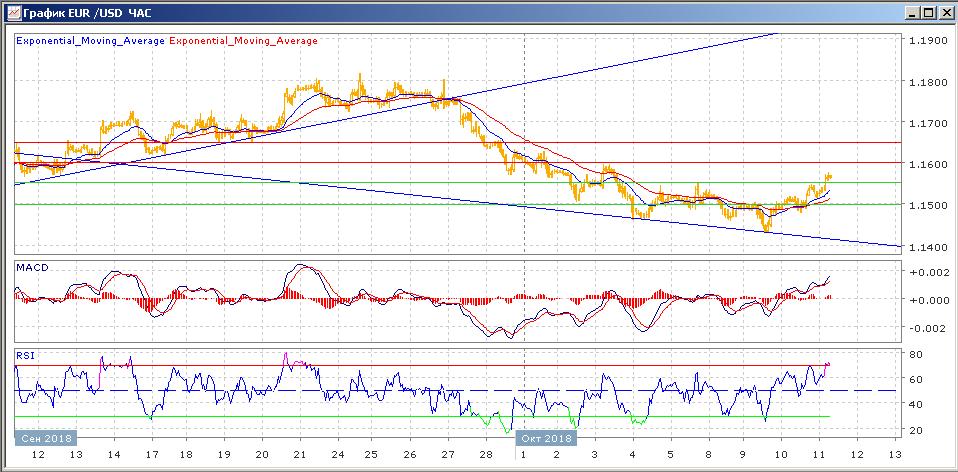The width and height of the screenshot is (958, 472).
Task: Click the +0.002 MACD scale value
Action: (925, 272)
